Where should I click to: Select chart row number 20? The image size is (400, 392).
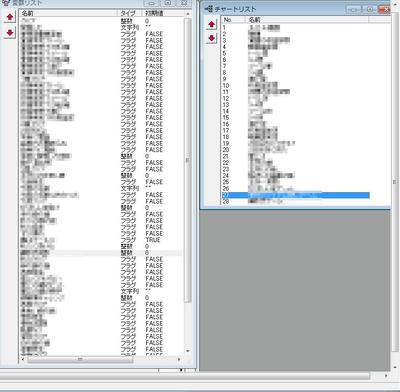[x=295, y=150]
